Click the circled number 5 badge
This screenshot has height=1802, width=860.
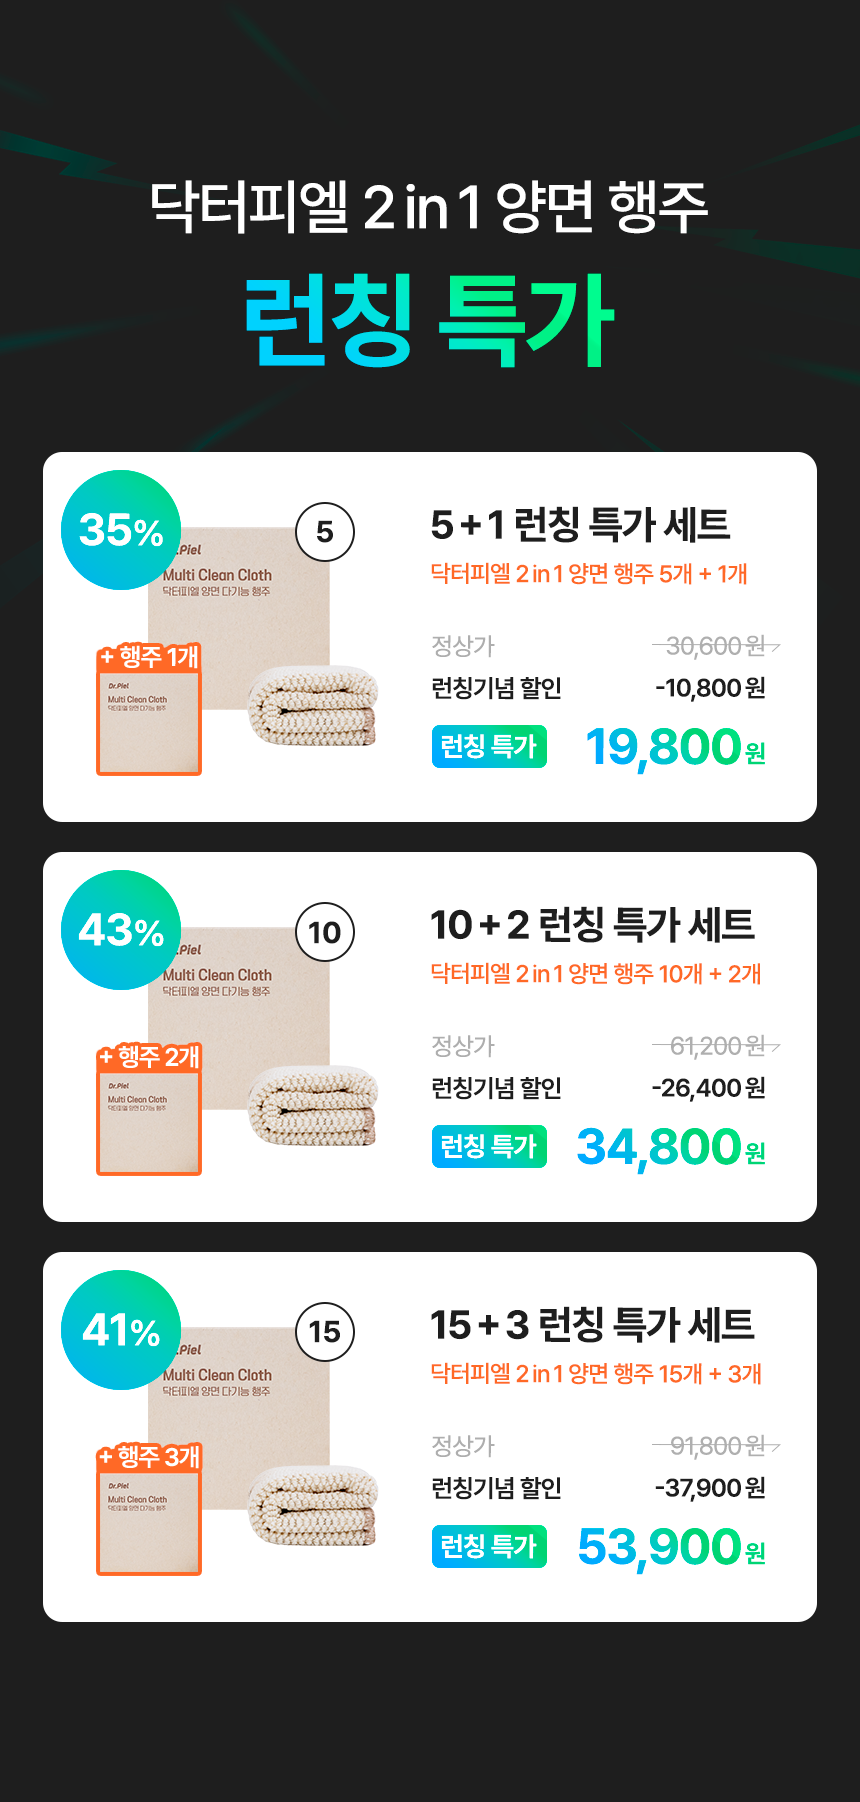325,532
